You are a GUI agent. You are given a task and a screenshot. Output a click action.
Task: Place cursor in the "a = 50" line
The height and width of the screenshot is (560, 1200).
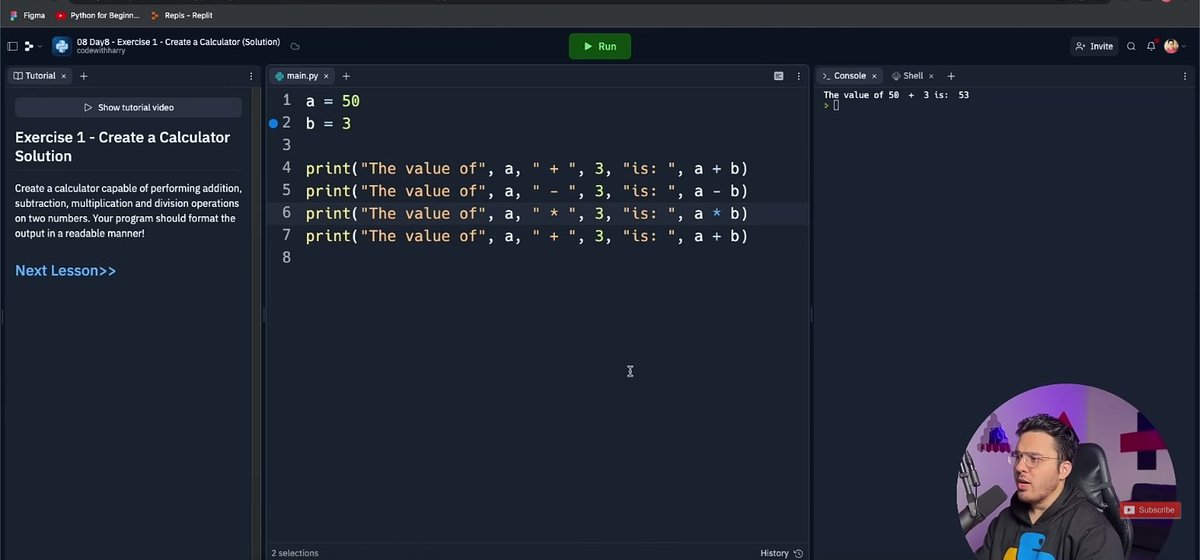(332, 101)
